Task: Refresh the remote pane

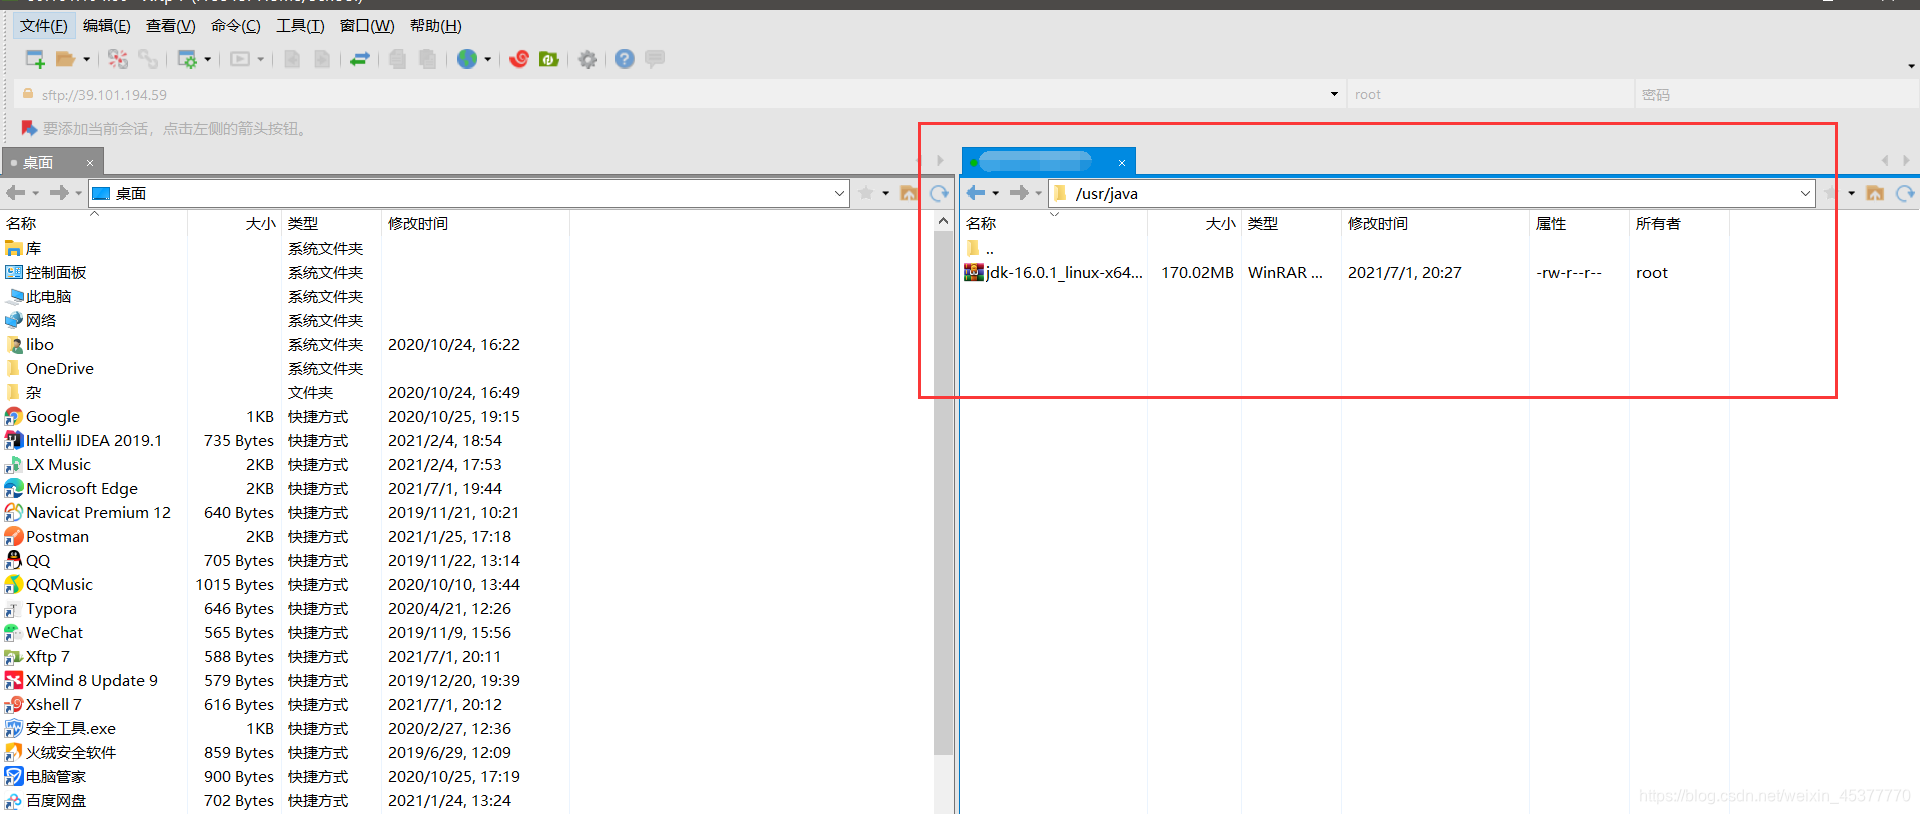Action: (x=1905, y=193)
